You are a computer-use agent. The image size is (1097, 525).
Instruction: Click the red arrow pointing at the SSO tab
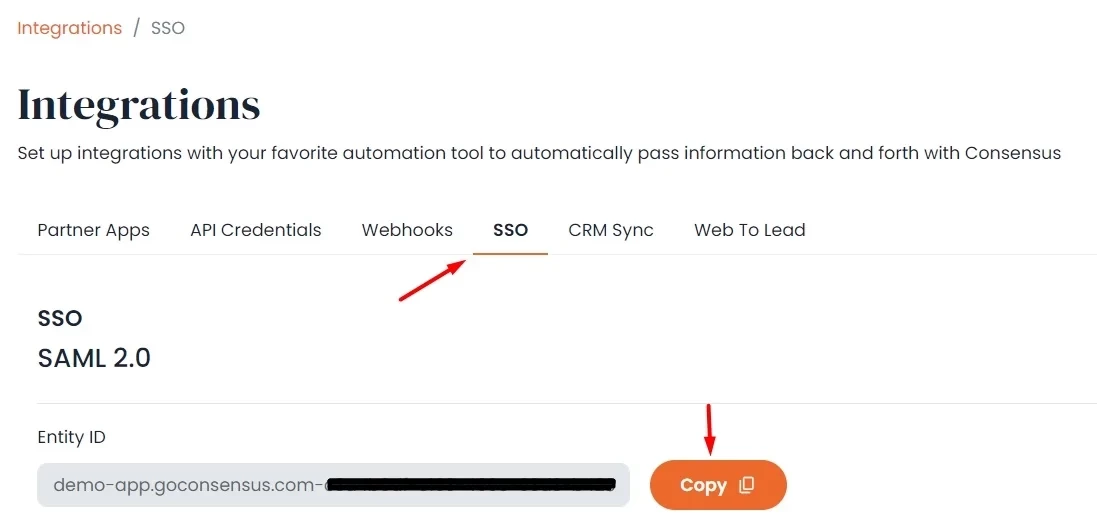pyautogui.click(x=432, y=280)
